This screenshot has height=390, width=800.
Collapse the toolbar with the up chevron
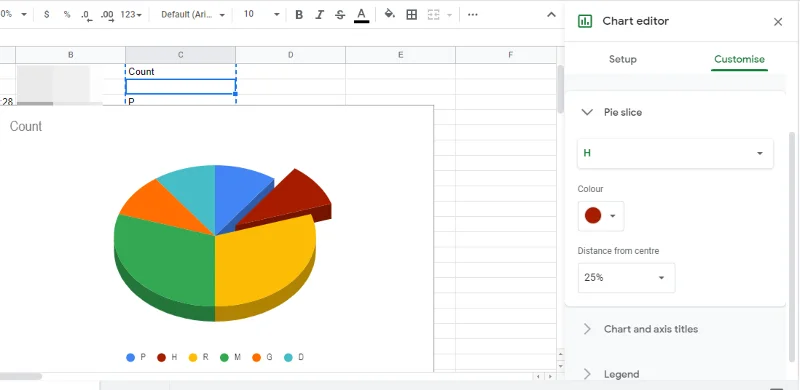(551, 15)
